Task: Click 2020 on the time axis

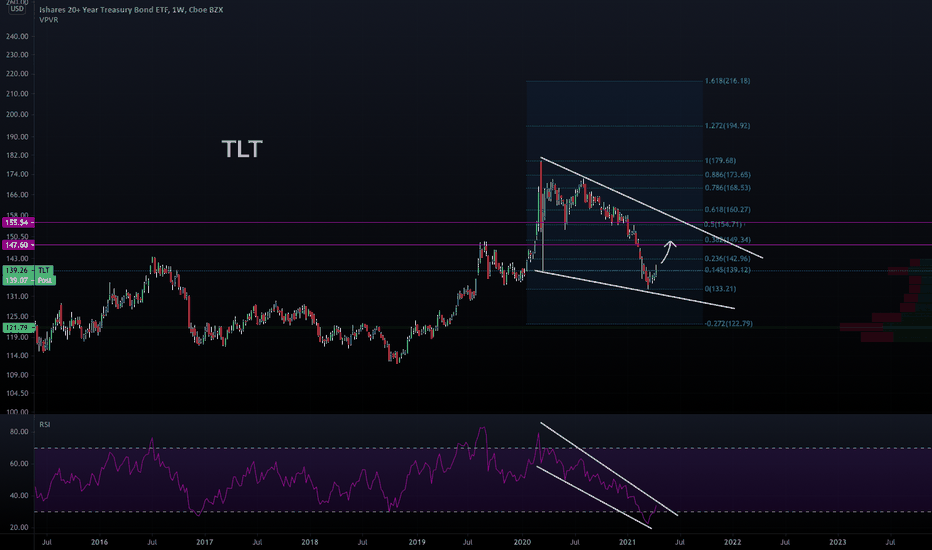Action: [522, 542]
